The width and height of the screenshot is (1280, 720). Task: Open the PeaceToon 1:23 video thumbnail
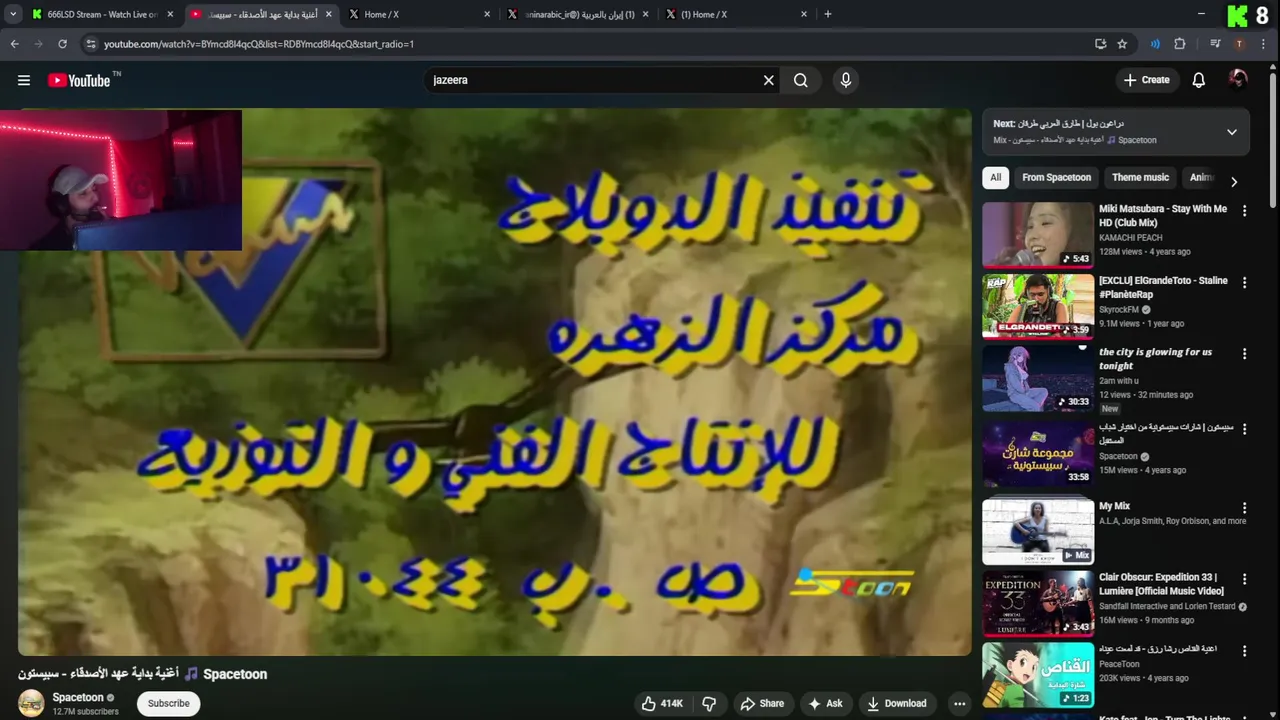[x=1038, y=675]
